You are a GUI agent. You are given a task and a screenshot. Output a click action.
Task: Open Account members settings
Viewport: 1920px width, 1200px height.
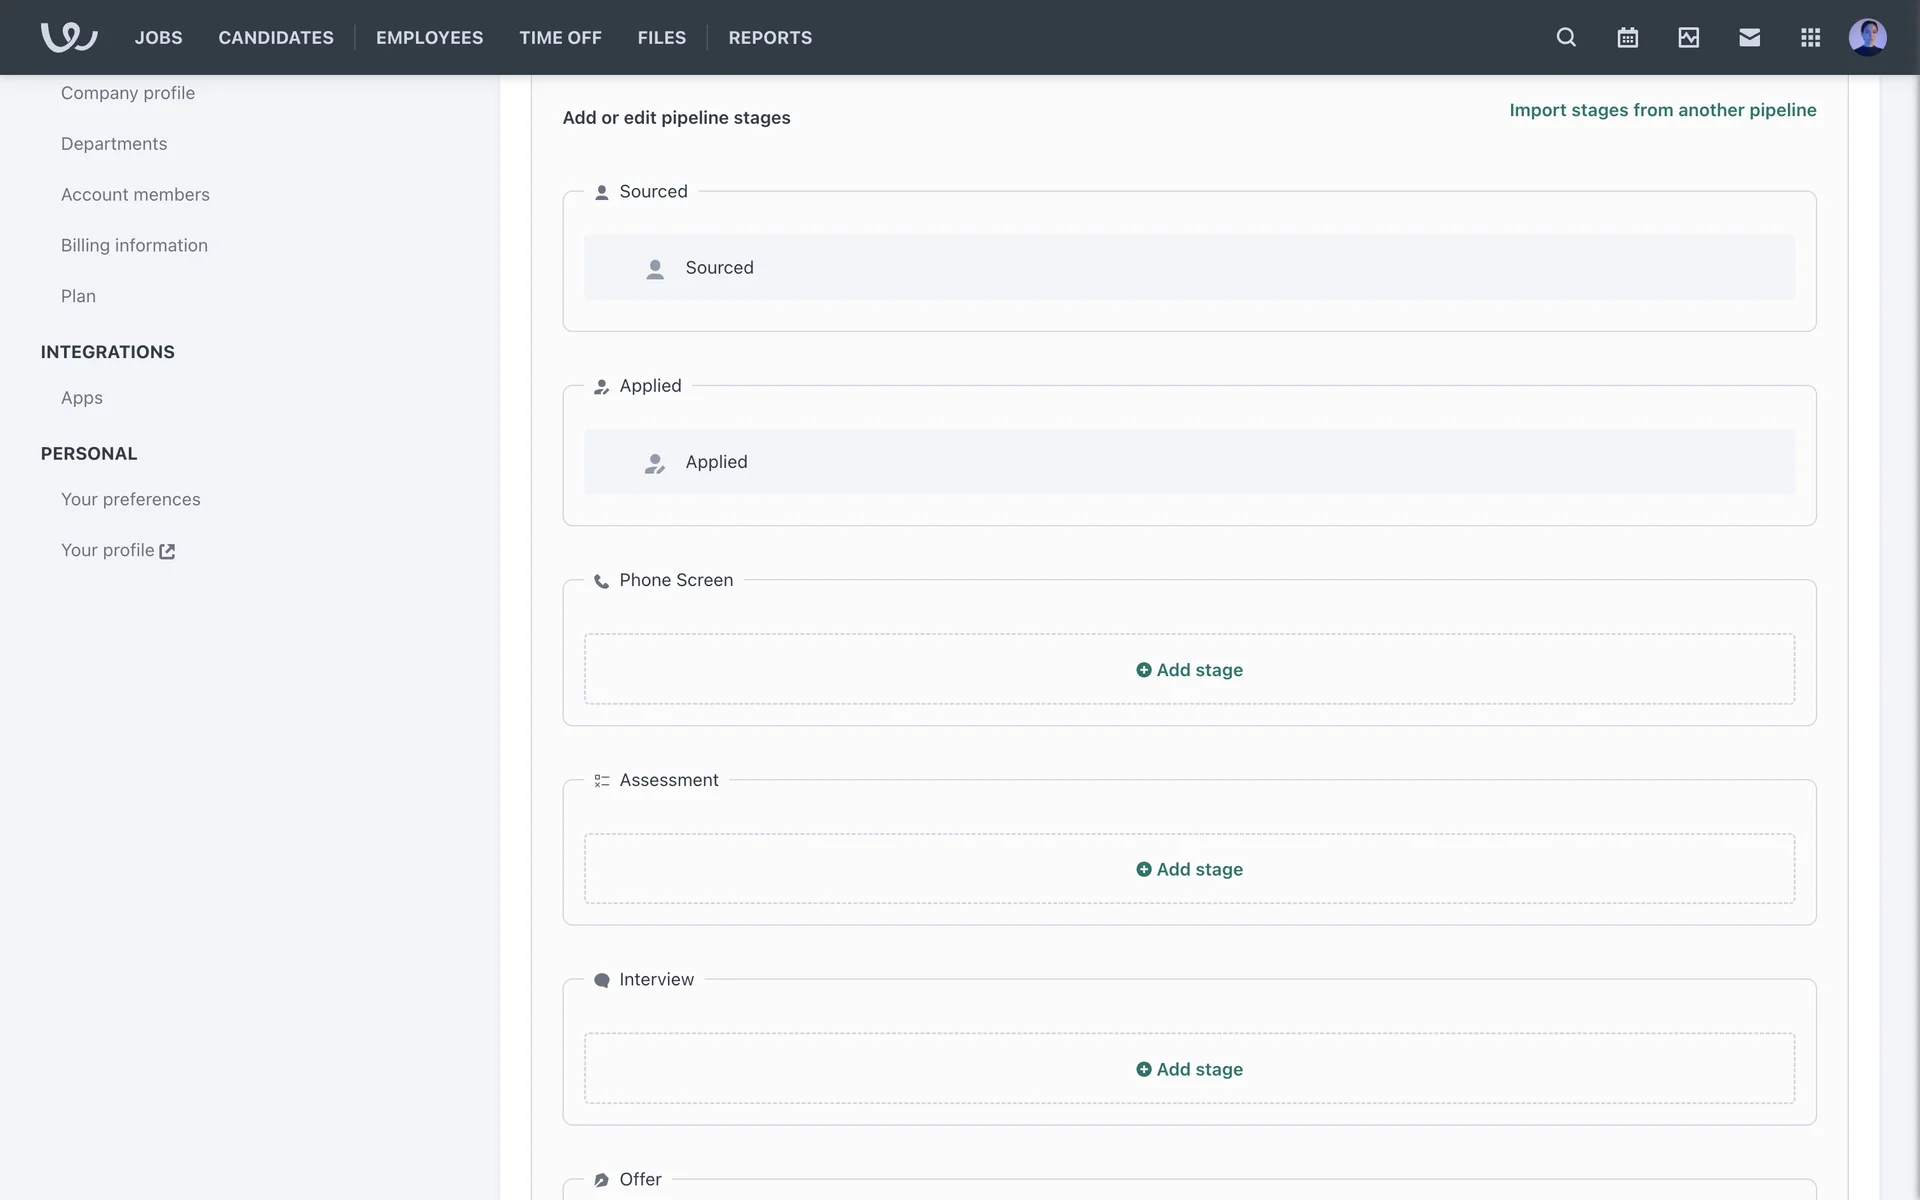click(135, 194)
